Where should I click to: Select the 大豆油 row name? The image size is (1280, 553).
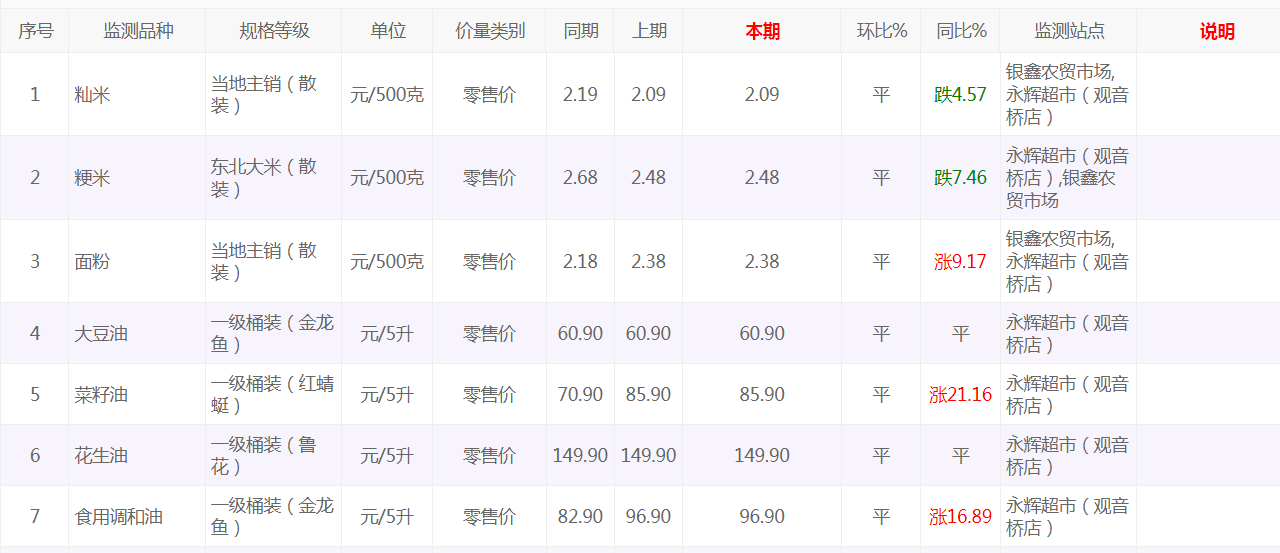click(x=101, y=334)
